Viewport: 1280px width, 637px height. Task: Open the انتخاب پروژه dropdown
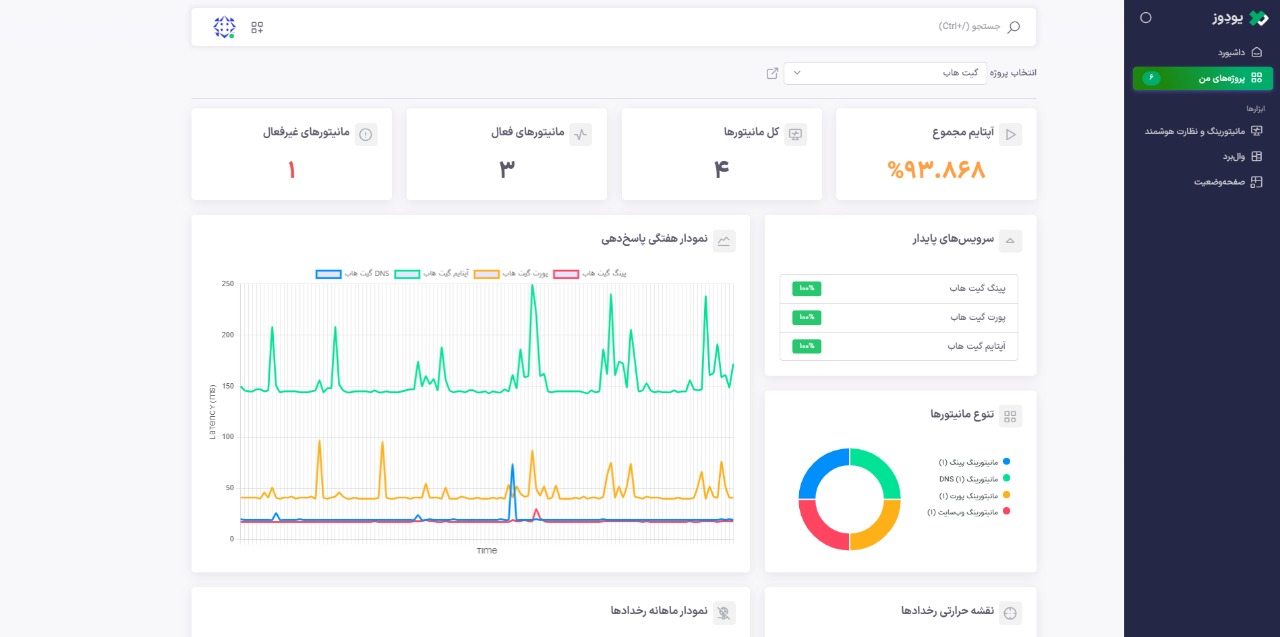(x=885, y=73)
